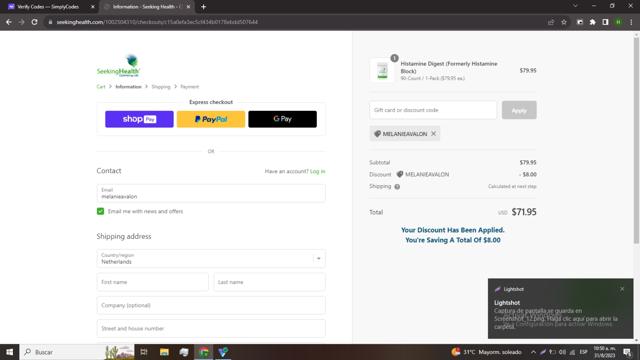Go back with the browser back arrow
Viewport: 640px width, 360px height.
pyautogui.click(x=9, y=22)
